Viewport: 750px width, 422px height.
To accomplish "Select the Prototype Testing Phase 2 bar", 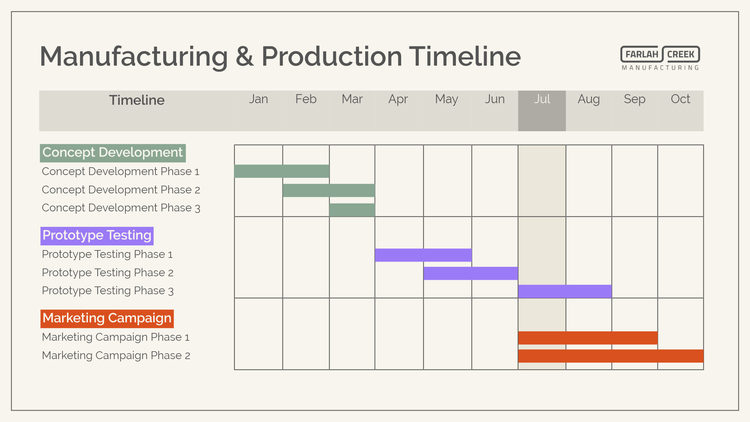I will [470, 273].
